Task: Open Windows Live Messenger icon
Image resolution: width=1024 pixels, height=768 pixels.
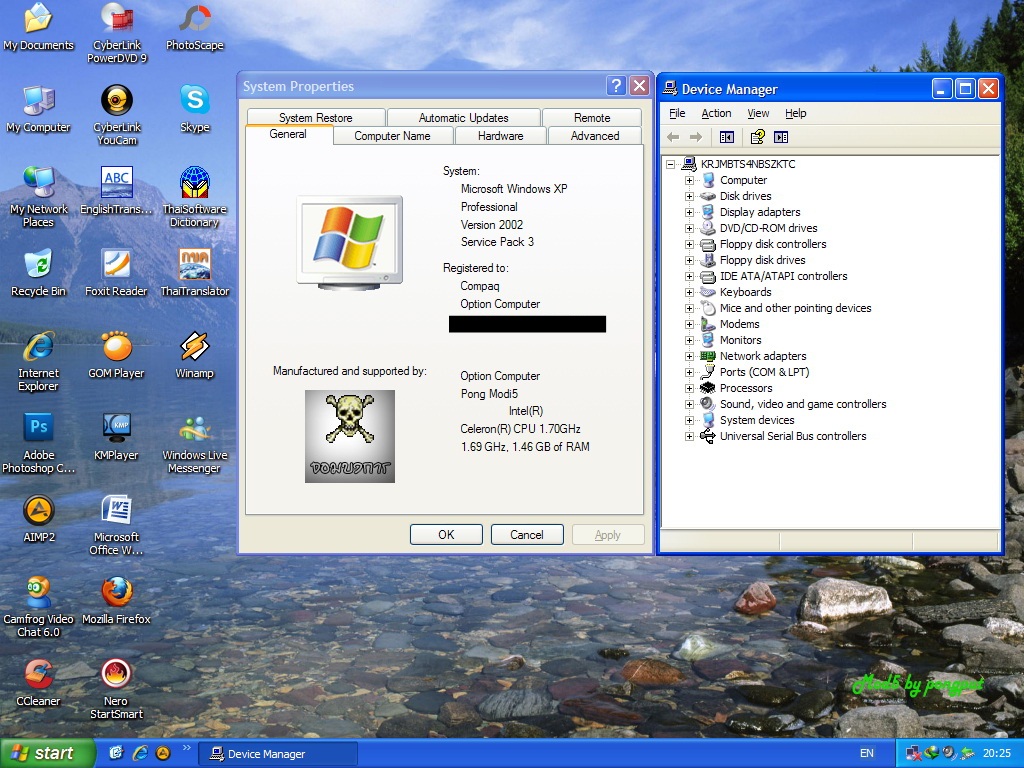Action: tap(195, 443)
